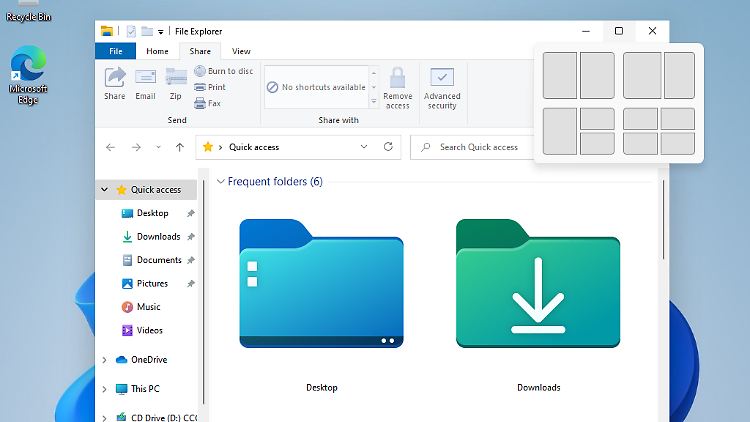This screenshot has width=750, height=422.
Task: Expand the OneDrive tree node
Action: point(105,360)
